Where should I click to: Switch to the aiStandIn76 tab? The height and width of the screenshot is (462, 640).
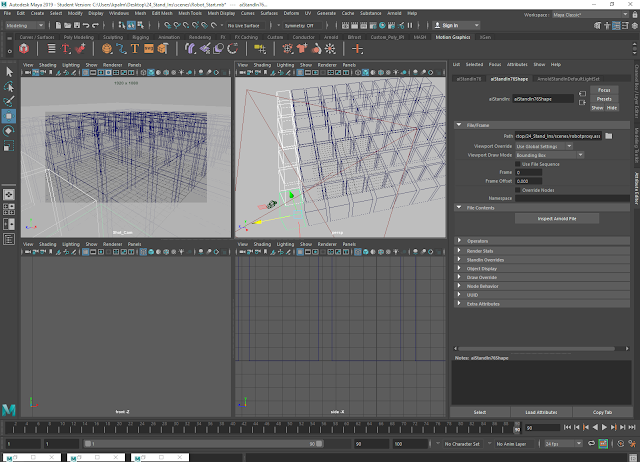(469, 77)
